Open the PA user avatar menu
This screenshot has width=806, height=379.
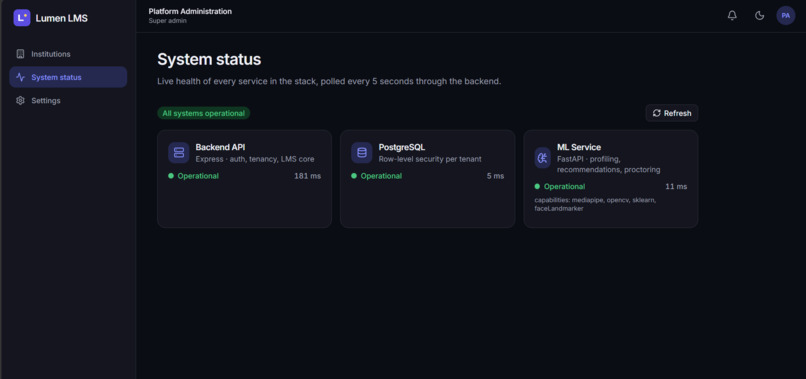click(x=785, y=15)
